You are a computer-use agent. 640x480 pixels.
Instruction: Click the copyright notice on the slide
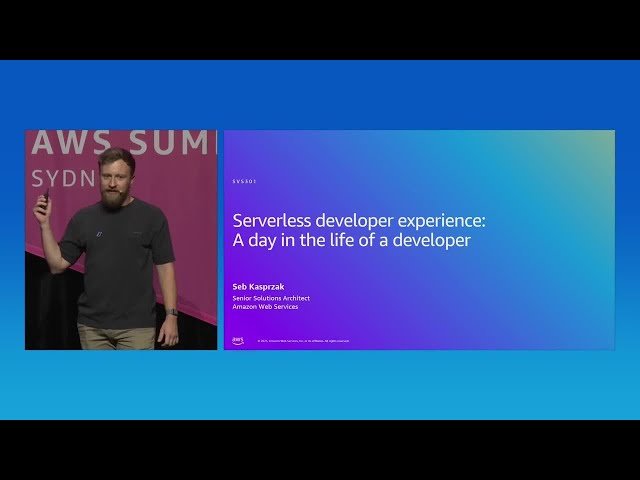303,341
